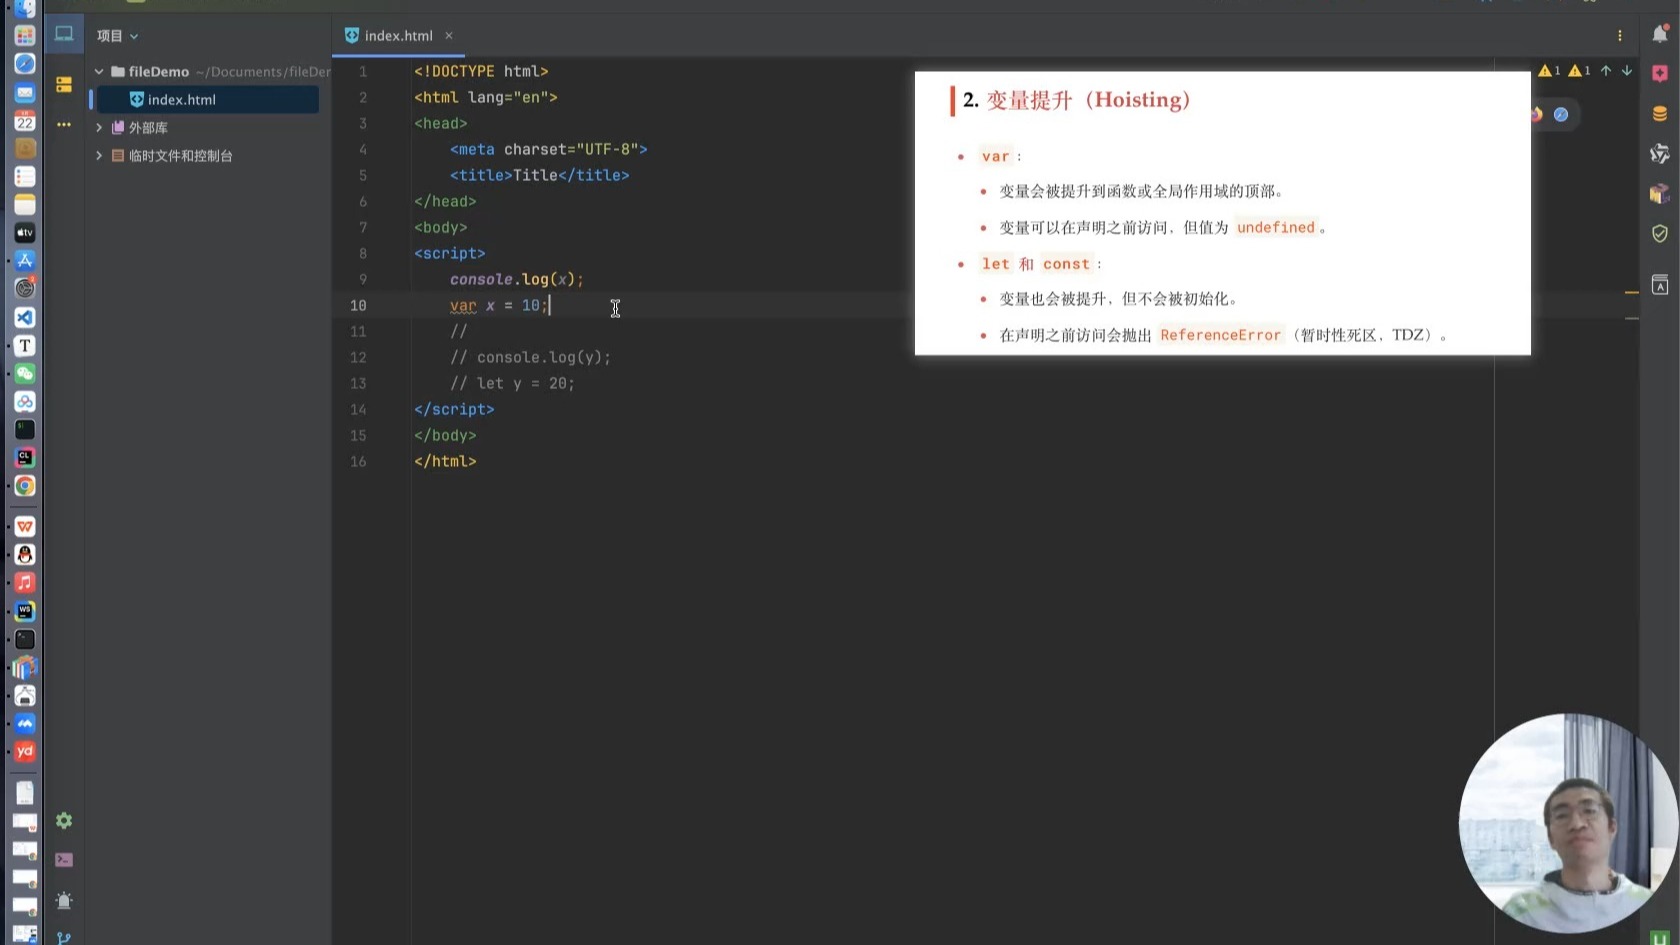Image resolution: width=1680 pixels, height=945 pixels.
Task: Expand the 临时文件和控制台 node
Action: click(x=99, y=156)
